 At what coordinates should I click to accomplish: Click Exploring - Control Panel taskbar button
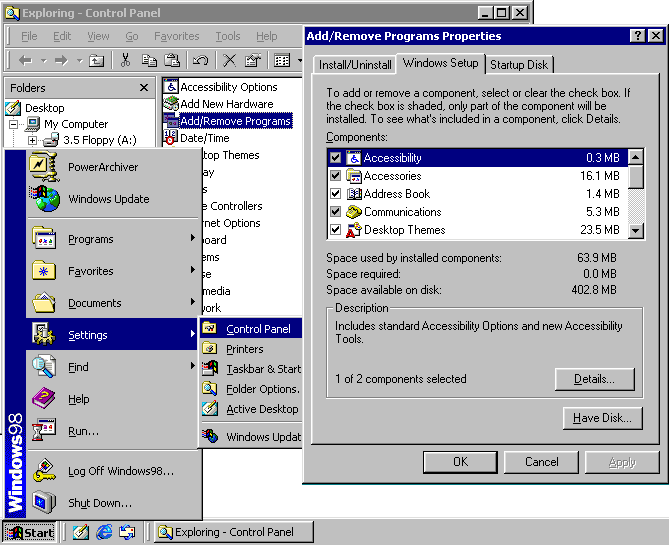coord(234,532)
